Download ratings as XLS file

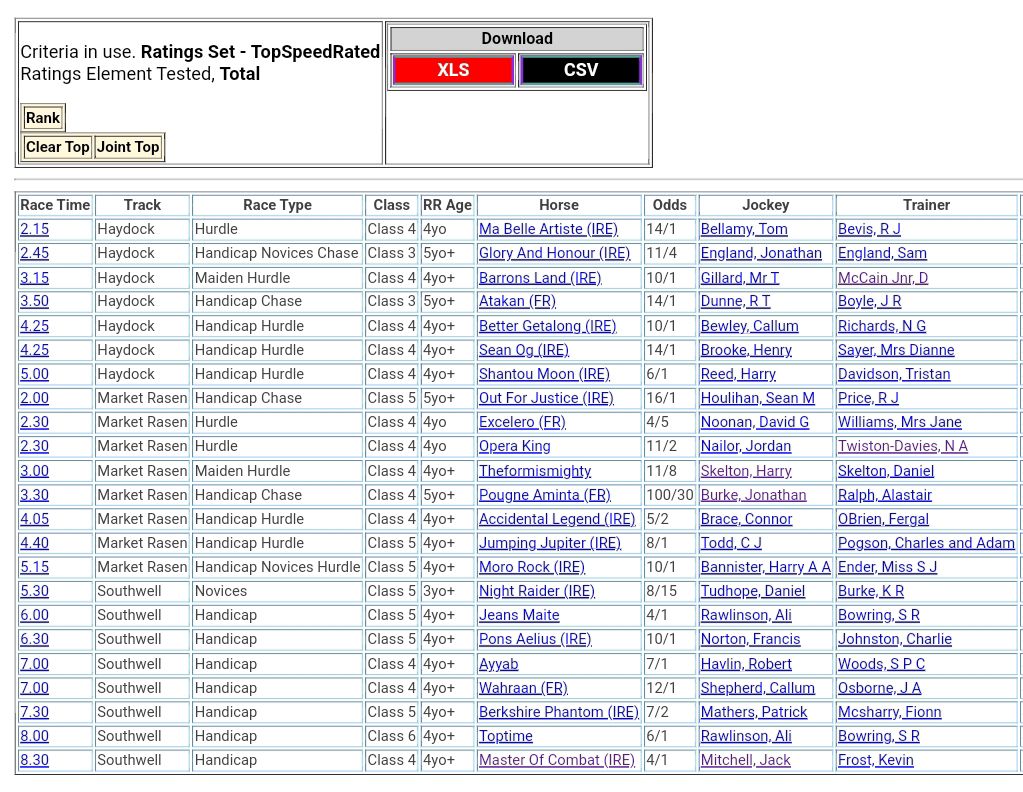(x=453, y=71)
